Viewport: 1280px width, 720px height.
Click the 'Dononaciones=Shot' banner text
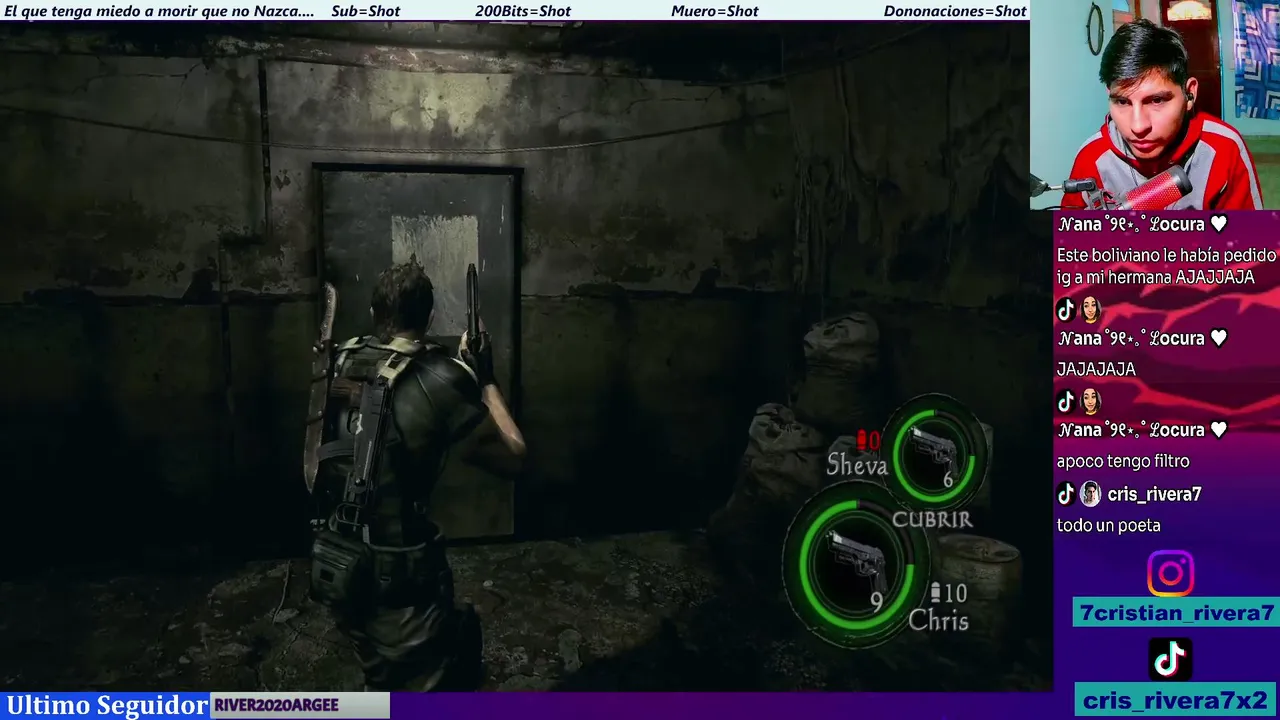coord(955,11)
